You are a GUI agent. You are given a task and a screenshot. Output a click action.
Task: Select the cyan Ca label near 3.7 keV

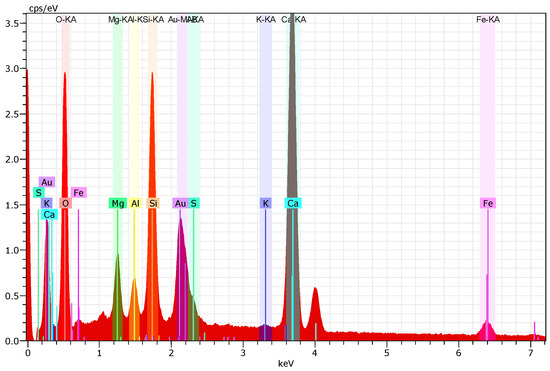(293, 203)
